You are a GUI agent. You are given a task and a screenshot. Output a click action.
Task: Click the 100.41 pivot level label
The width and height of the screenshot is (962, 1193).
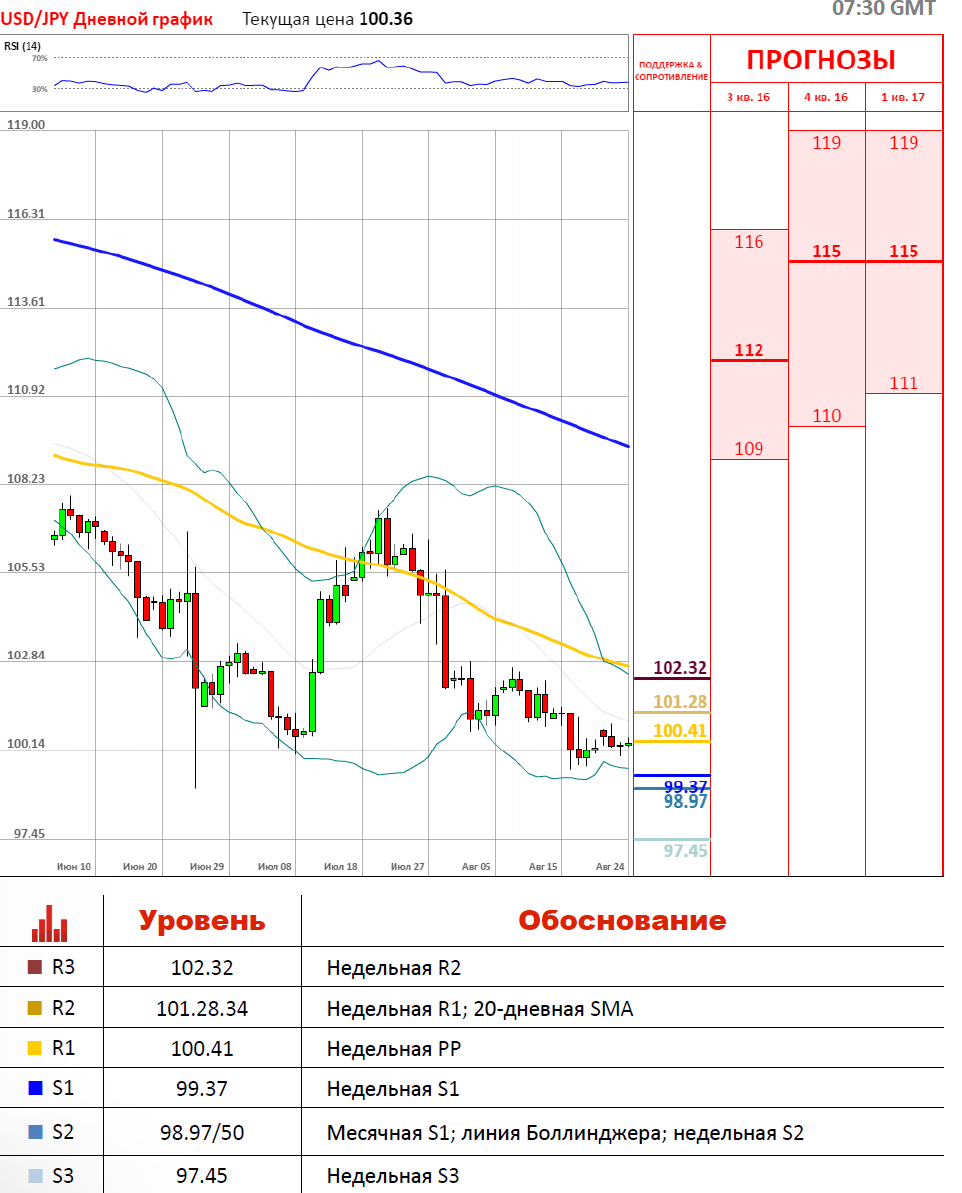680,731
